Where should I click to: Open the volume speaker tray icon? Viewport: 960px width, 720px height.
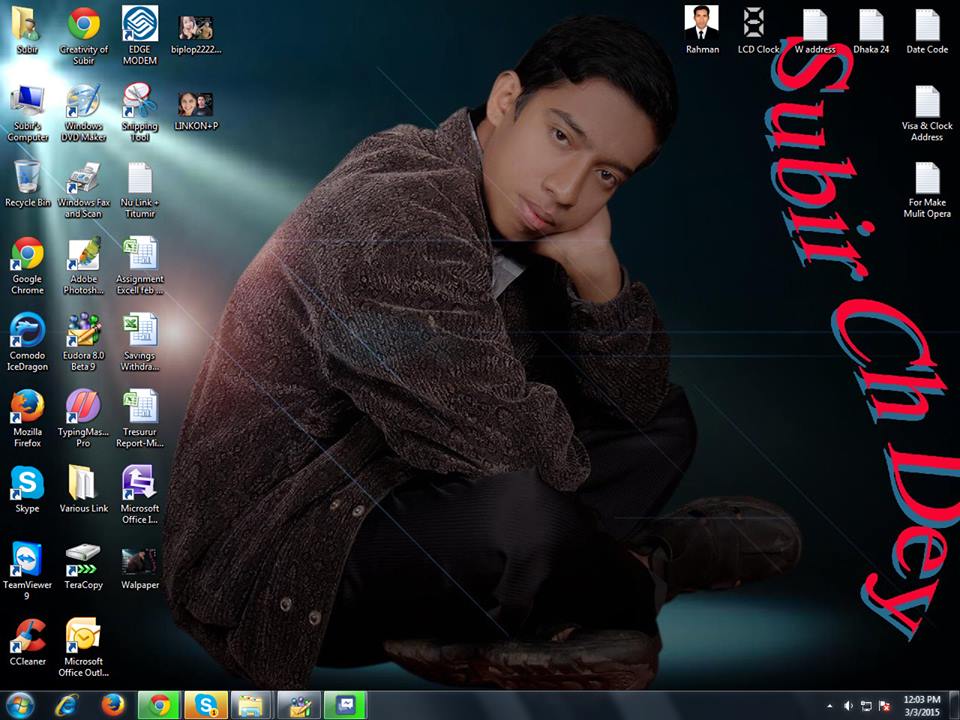849,706
